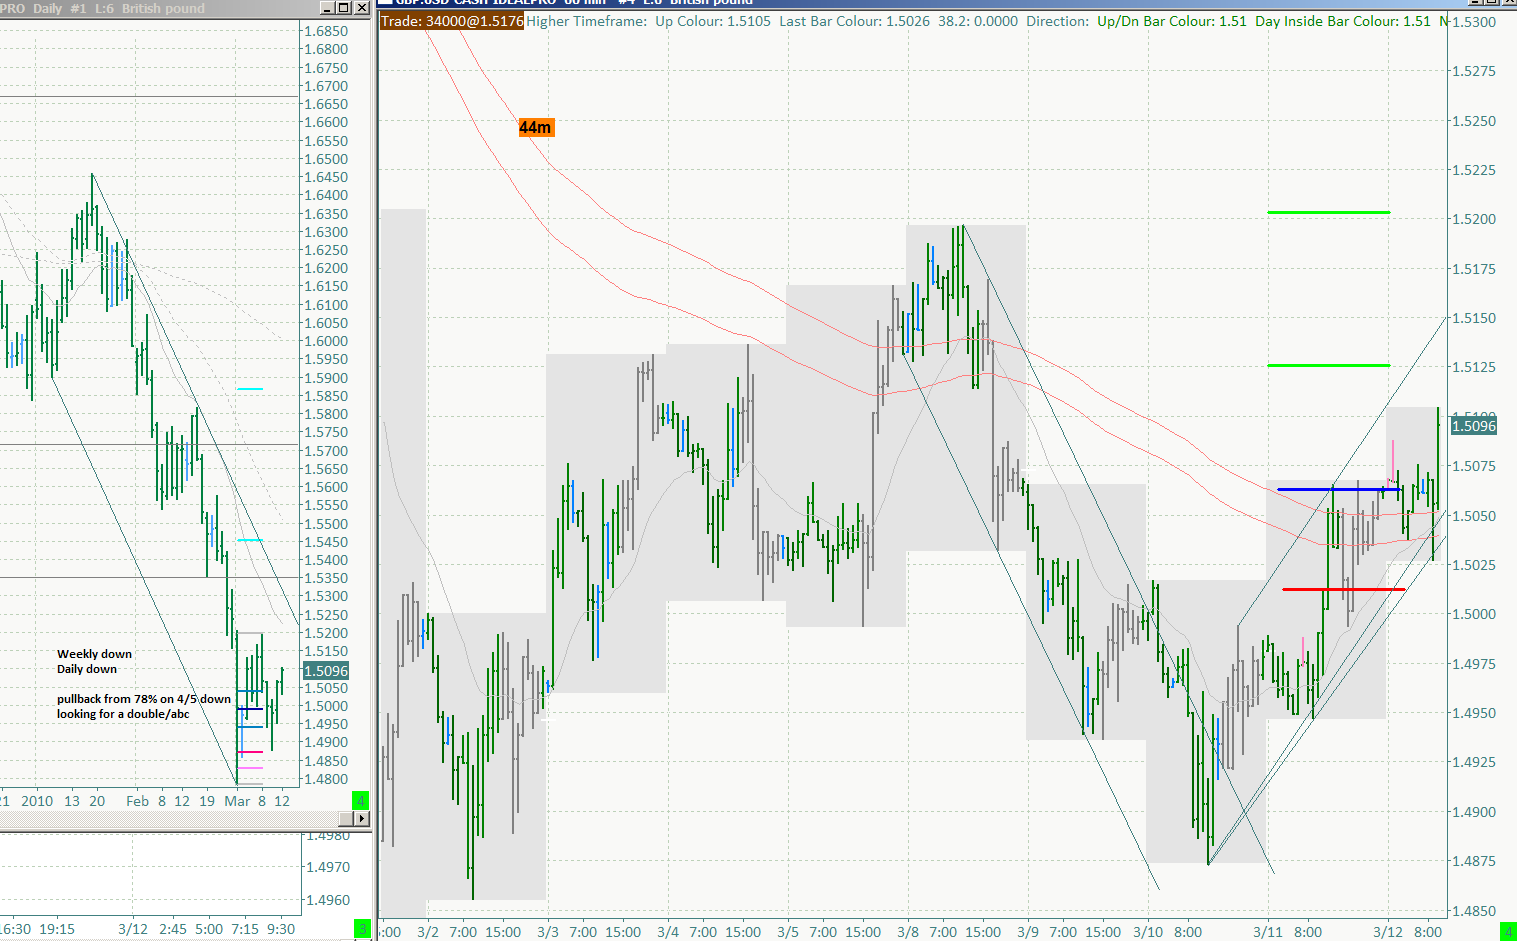Maximize the Daily British pound chart window

(344, 7)
